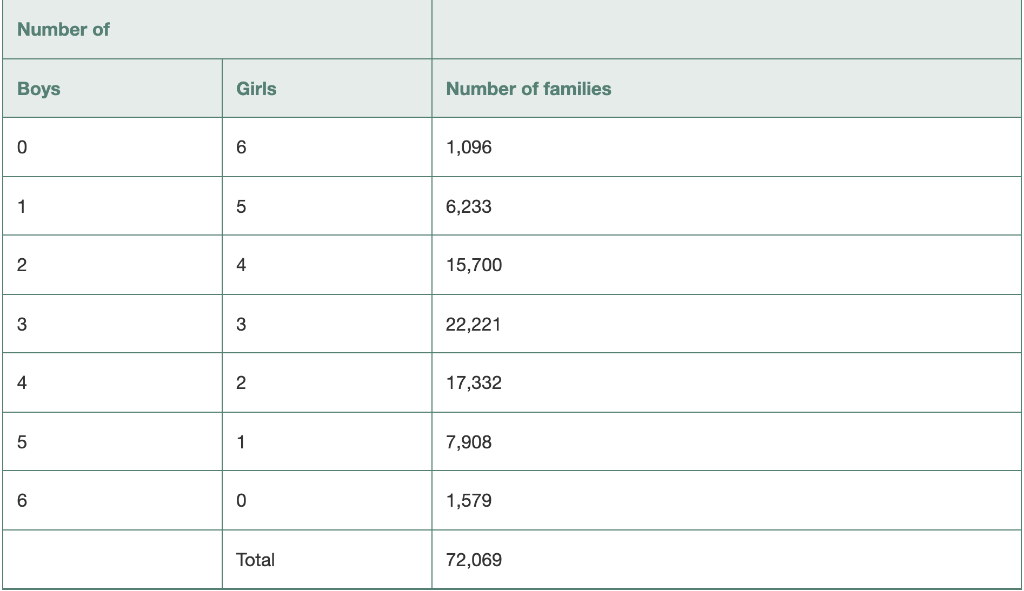This screenshot has height=591, width=1024.
Task: Click the 15,700 value cell
Action: pyautogui.click(x=726, y=264)
